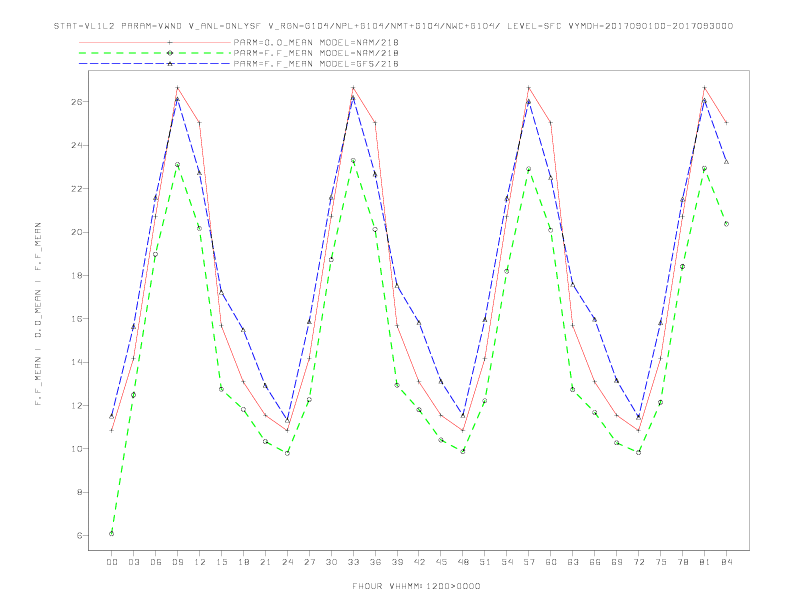The height and width of the screenshot is (612, 792).
Task: Click legend entry PARM=O.O_MEAN MODEL=NAM/218
Action: click(316, 42)
